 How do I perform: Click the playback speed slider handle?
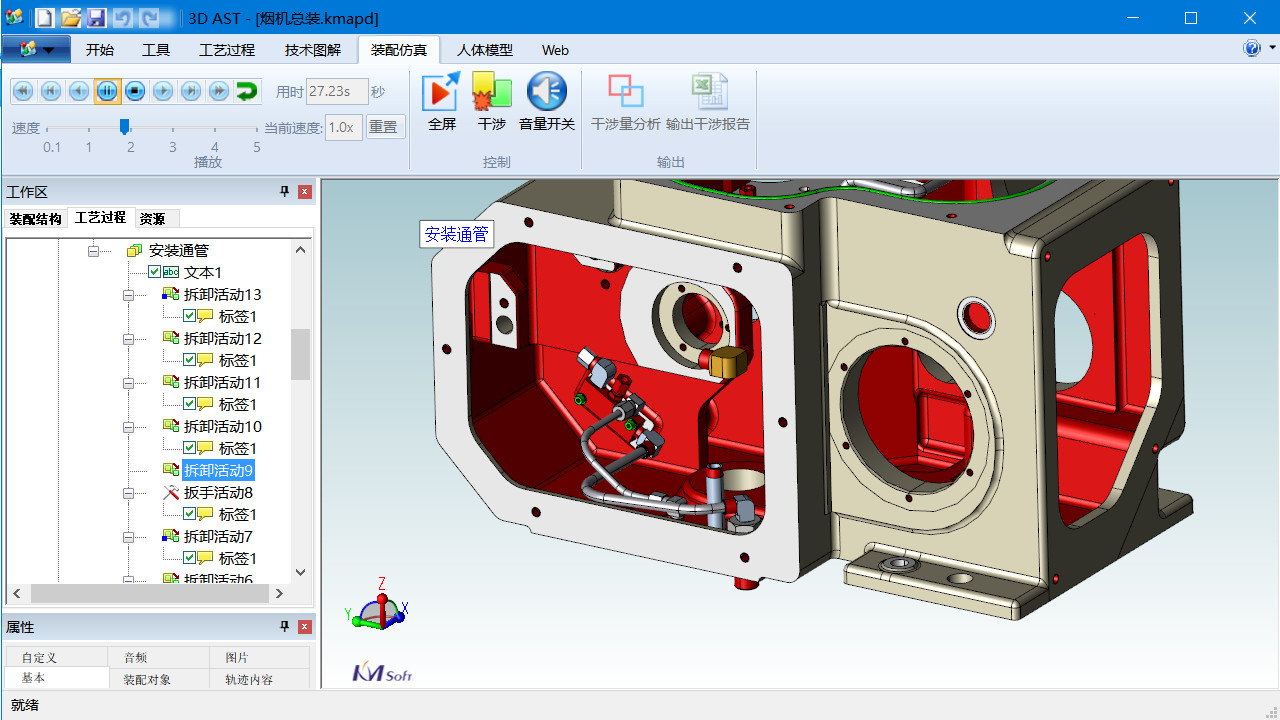125,127
